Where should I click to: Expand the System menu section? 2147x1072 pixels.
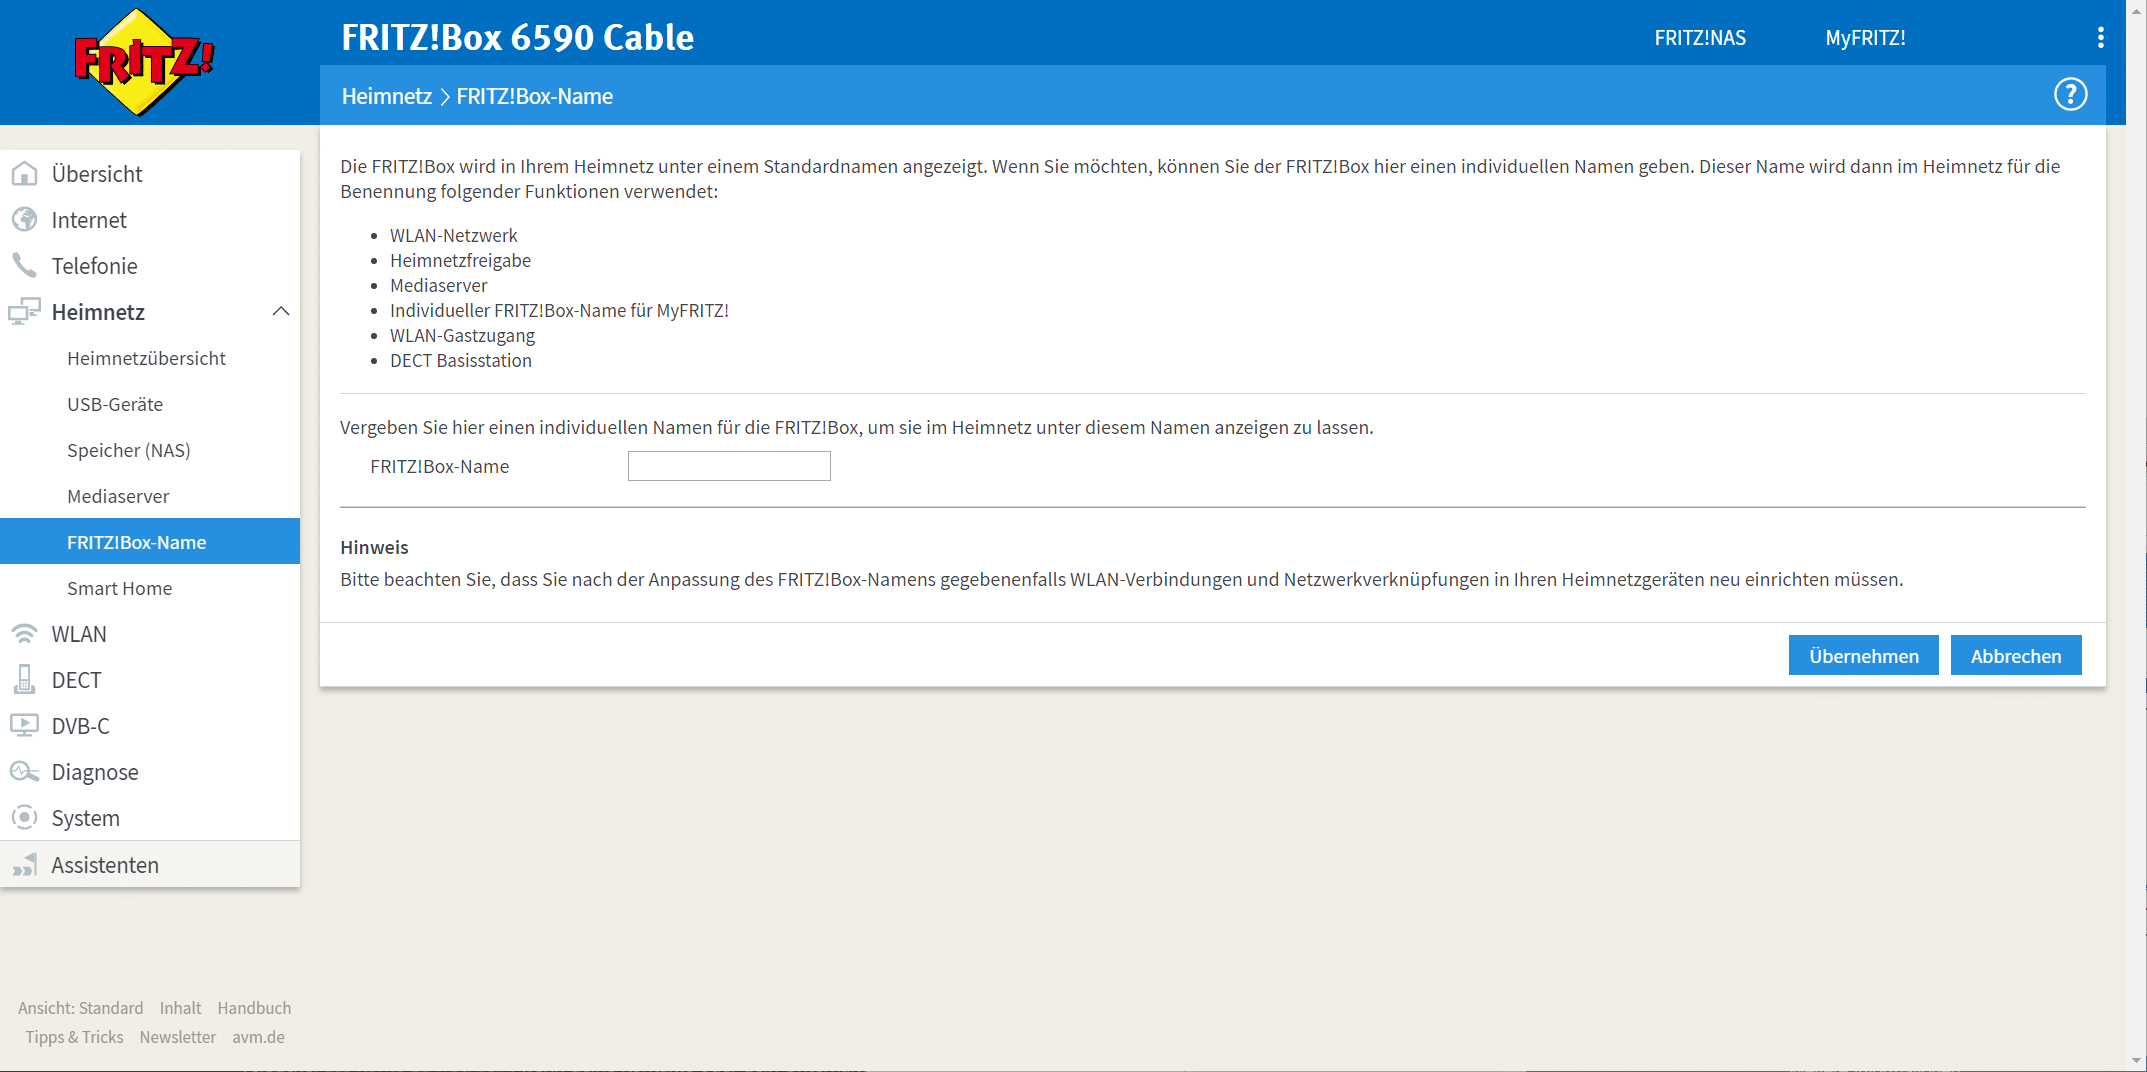point(86,818)
